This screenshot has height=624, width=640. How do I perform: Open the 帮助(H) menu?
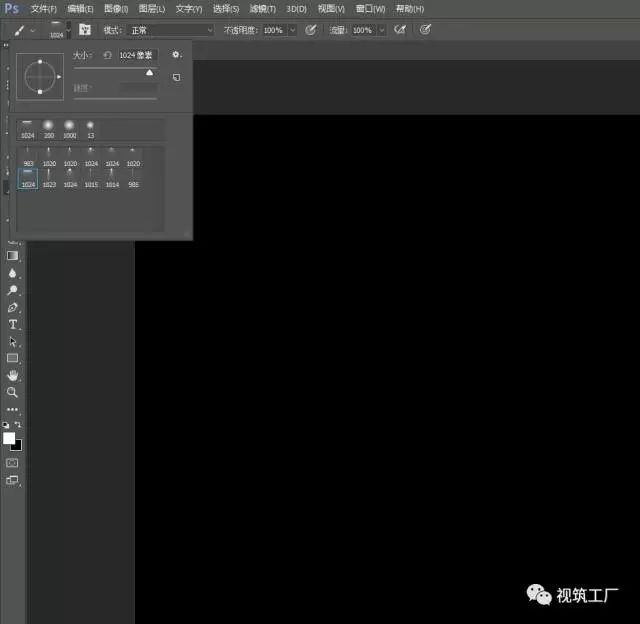coord(410,9)
